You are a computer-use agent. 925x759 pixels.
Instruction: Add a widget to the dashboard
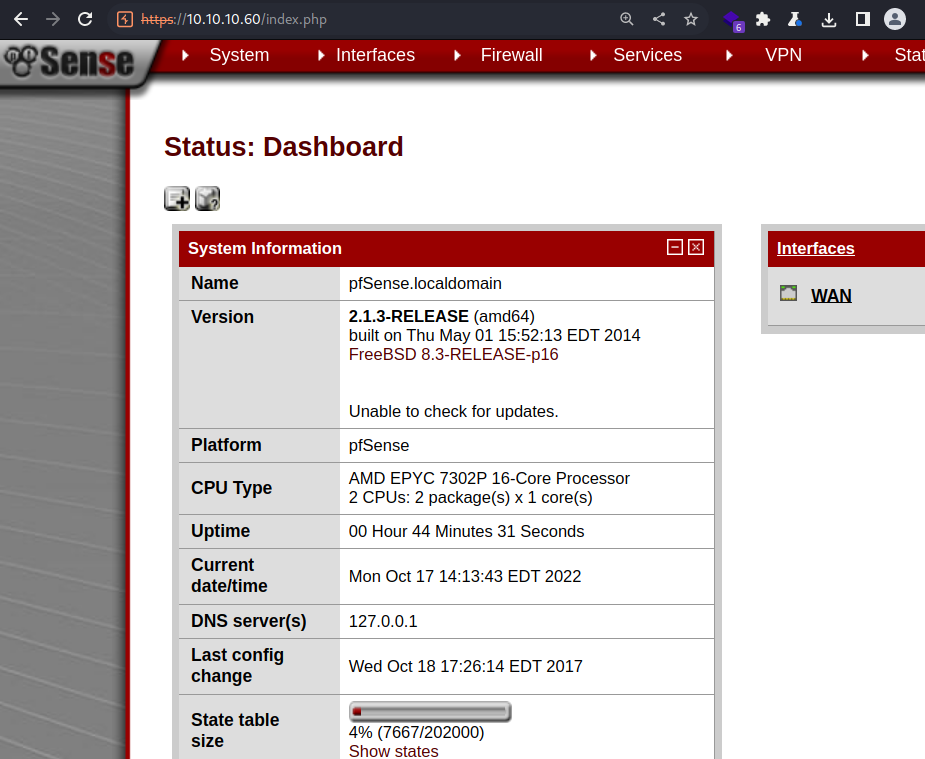click(177, 199)
